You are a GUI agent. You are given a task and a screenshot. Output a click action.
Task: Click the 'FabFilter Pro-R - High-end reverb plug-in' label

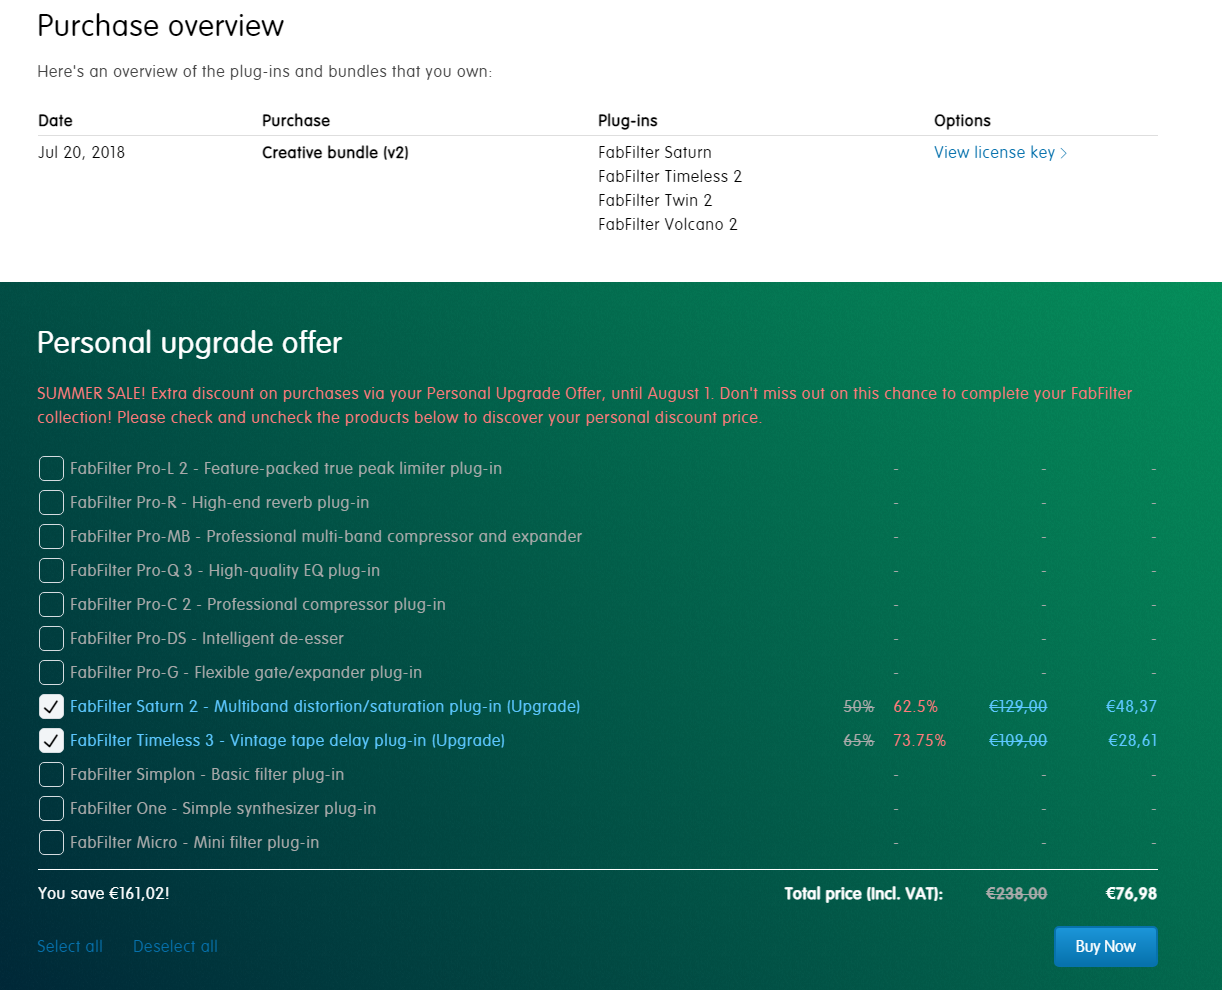coord(219,502)
